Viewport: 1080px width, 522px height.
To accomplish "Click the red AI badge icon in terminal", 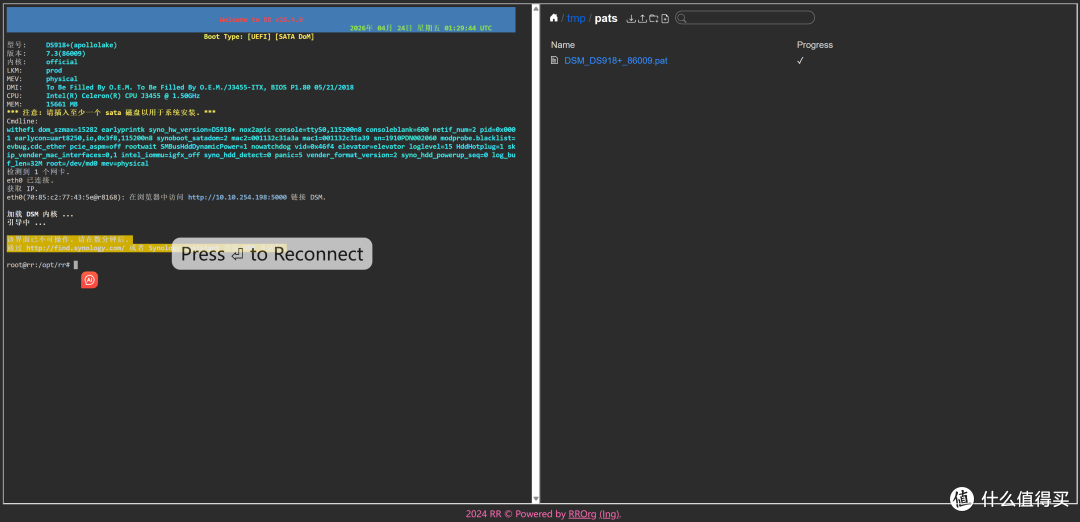I will click(90, 280).
